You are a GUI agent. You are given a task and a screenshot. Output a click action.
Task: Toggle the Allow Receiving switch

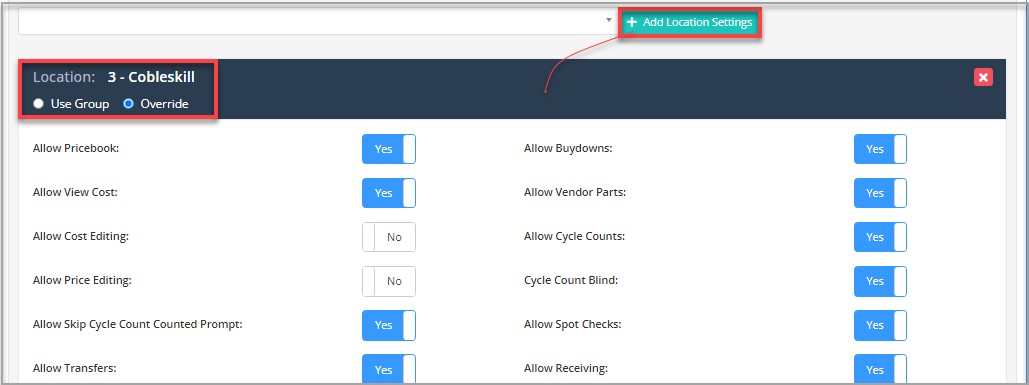[x=880, y=369]
